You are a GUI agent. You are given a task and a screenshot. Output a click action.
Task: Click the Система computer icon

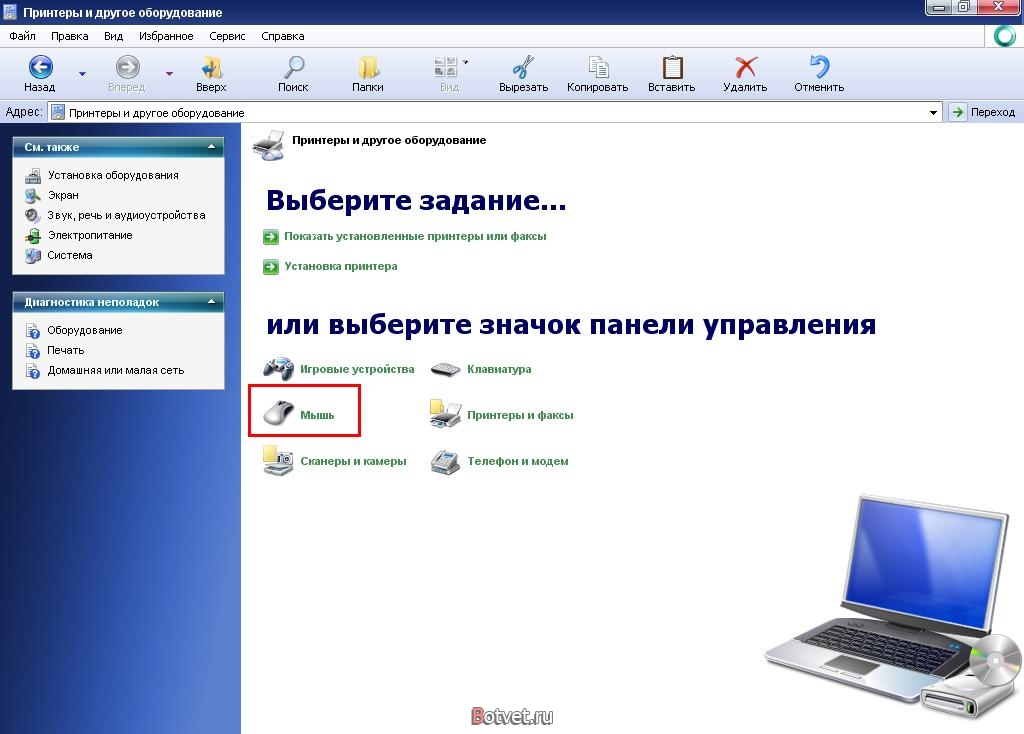pyautogui.click(x=33, y=255)
